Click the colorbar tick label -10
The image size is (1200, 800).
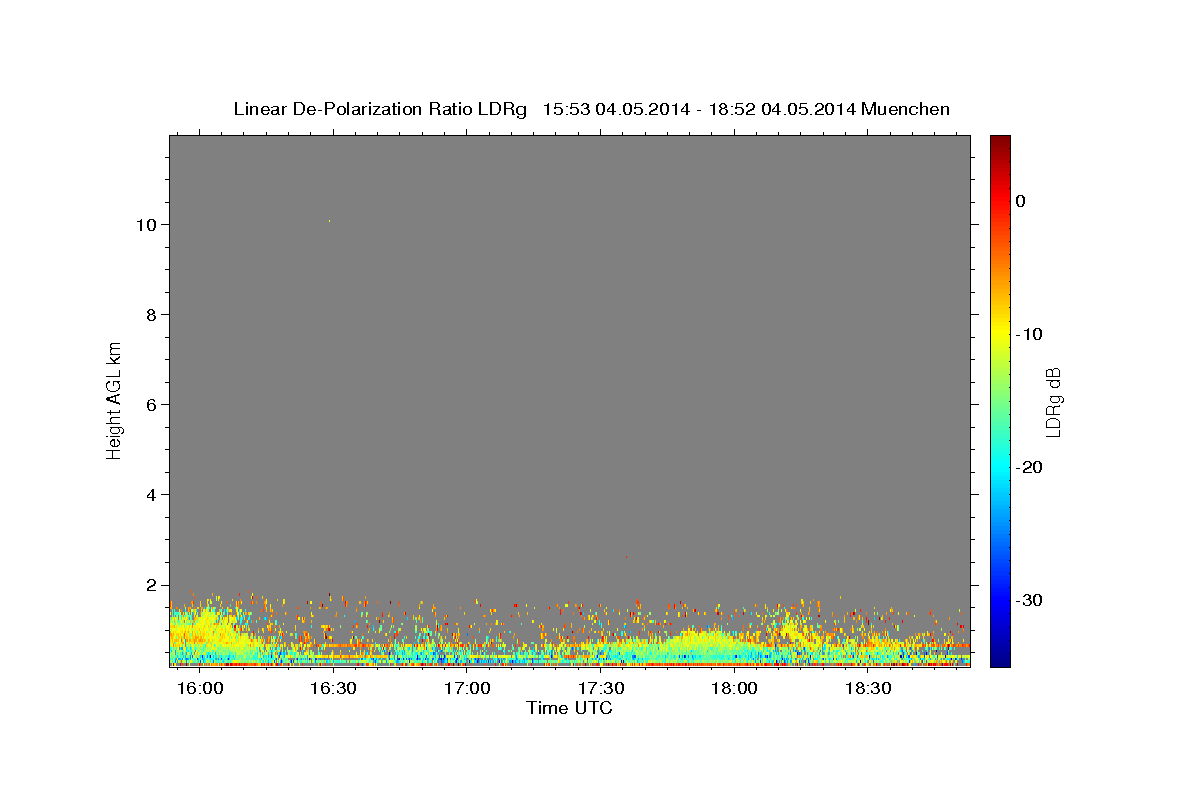(x=1030, y=334)
